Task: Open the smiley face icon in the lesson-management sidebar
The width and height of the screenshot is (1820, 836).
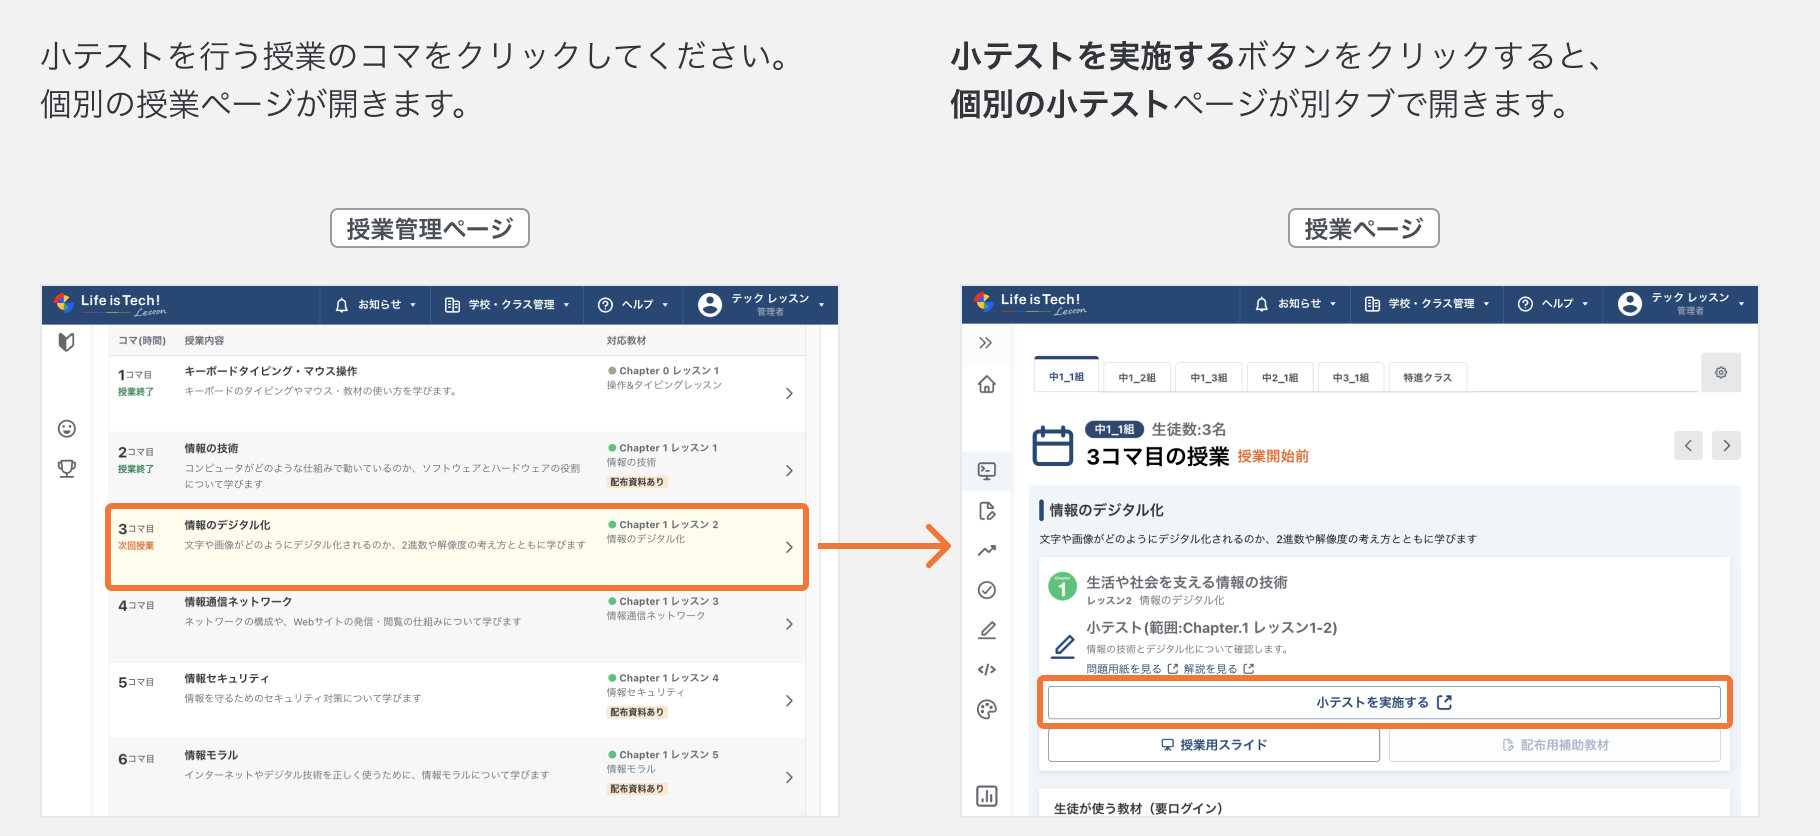Action: tap(67, 429)
